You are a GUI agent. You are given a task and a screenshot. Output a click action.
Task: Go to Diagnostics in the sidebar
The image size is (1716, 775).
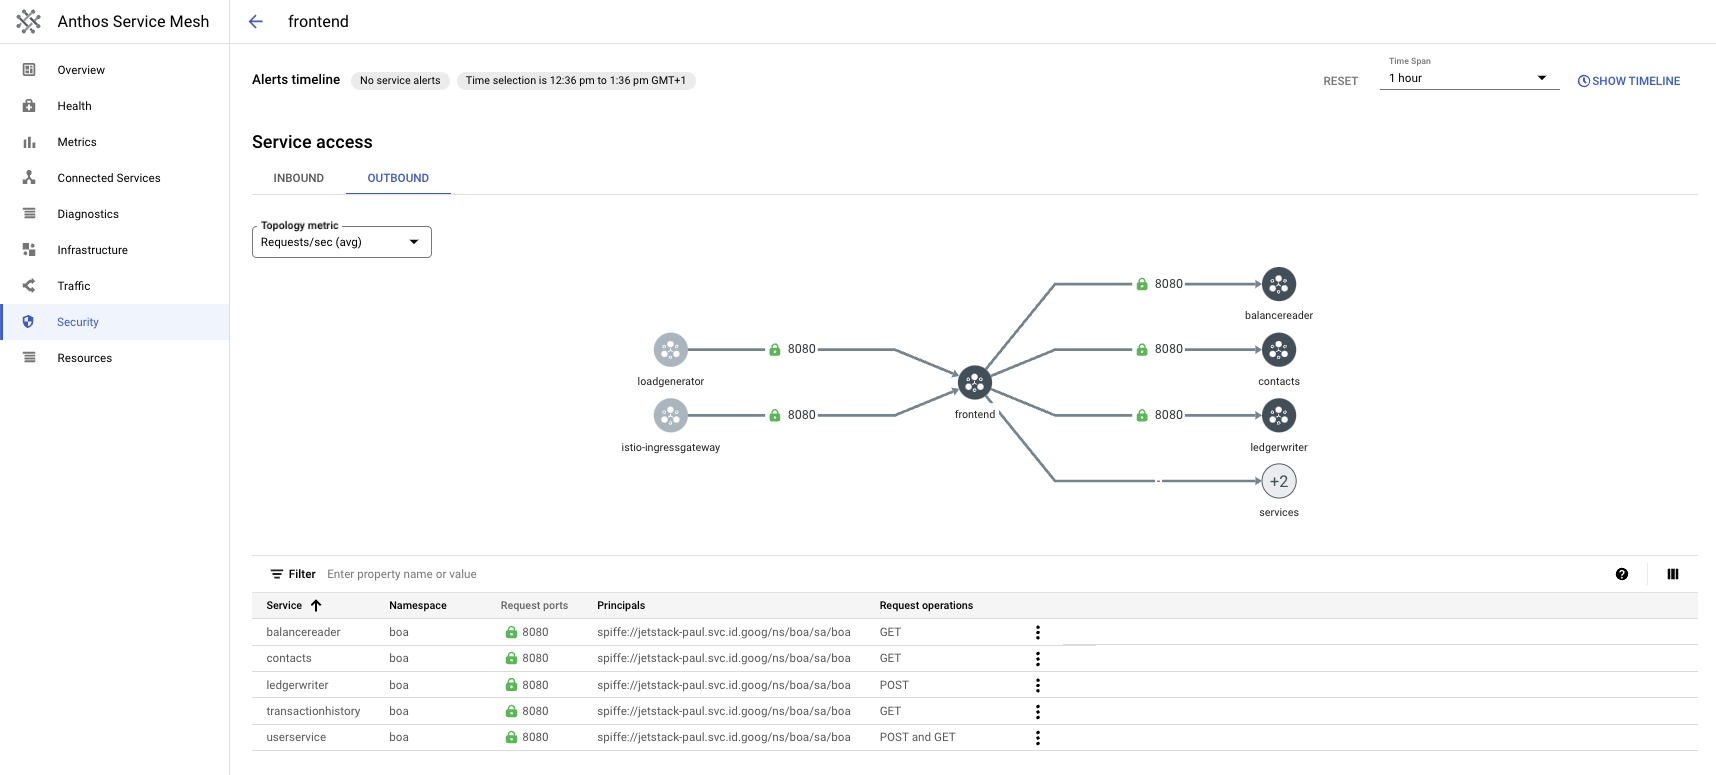coord(88,214)
